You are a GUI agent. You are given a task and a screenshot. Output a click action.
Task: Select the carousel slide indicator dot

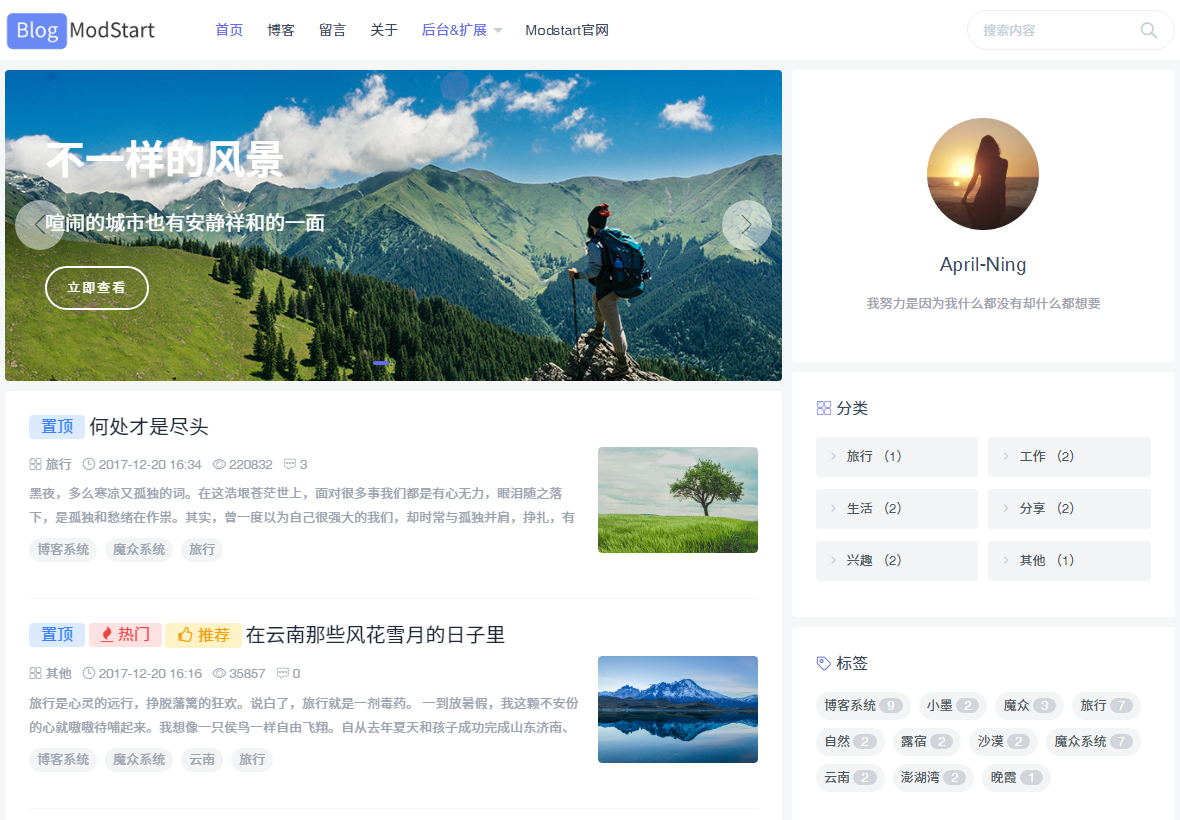pos(381,363)
